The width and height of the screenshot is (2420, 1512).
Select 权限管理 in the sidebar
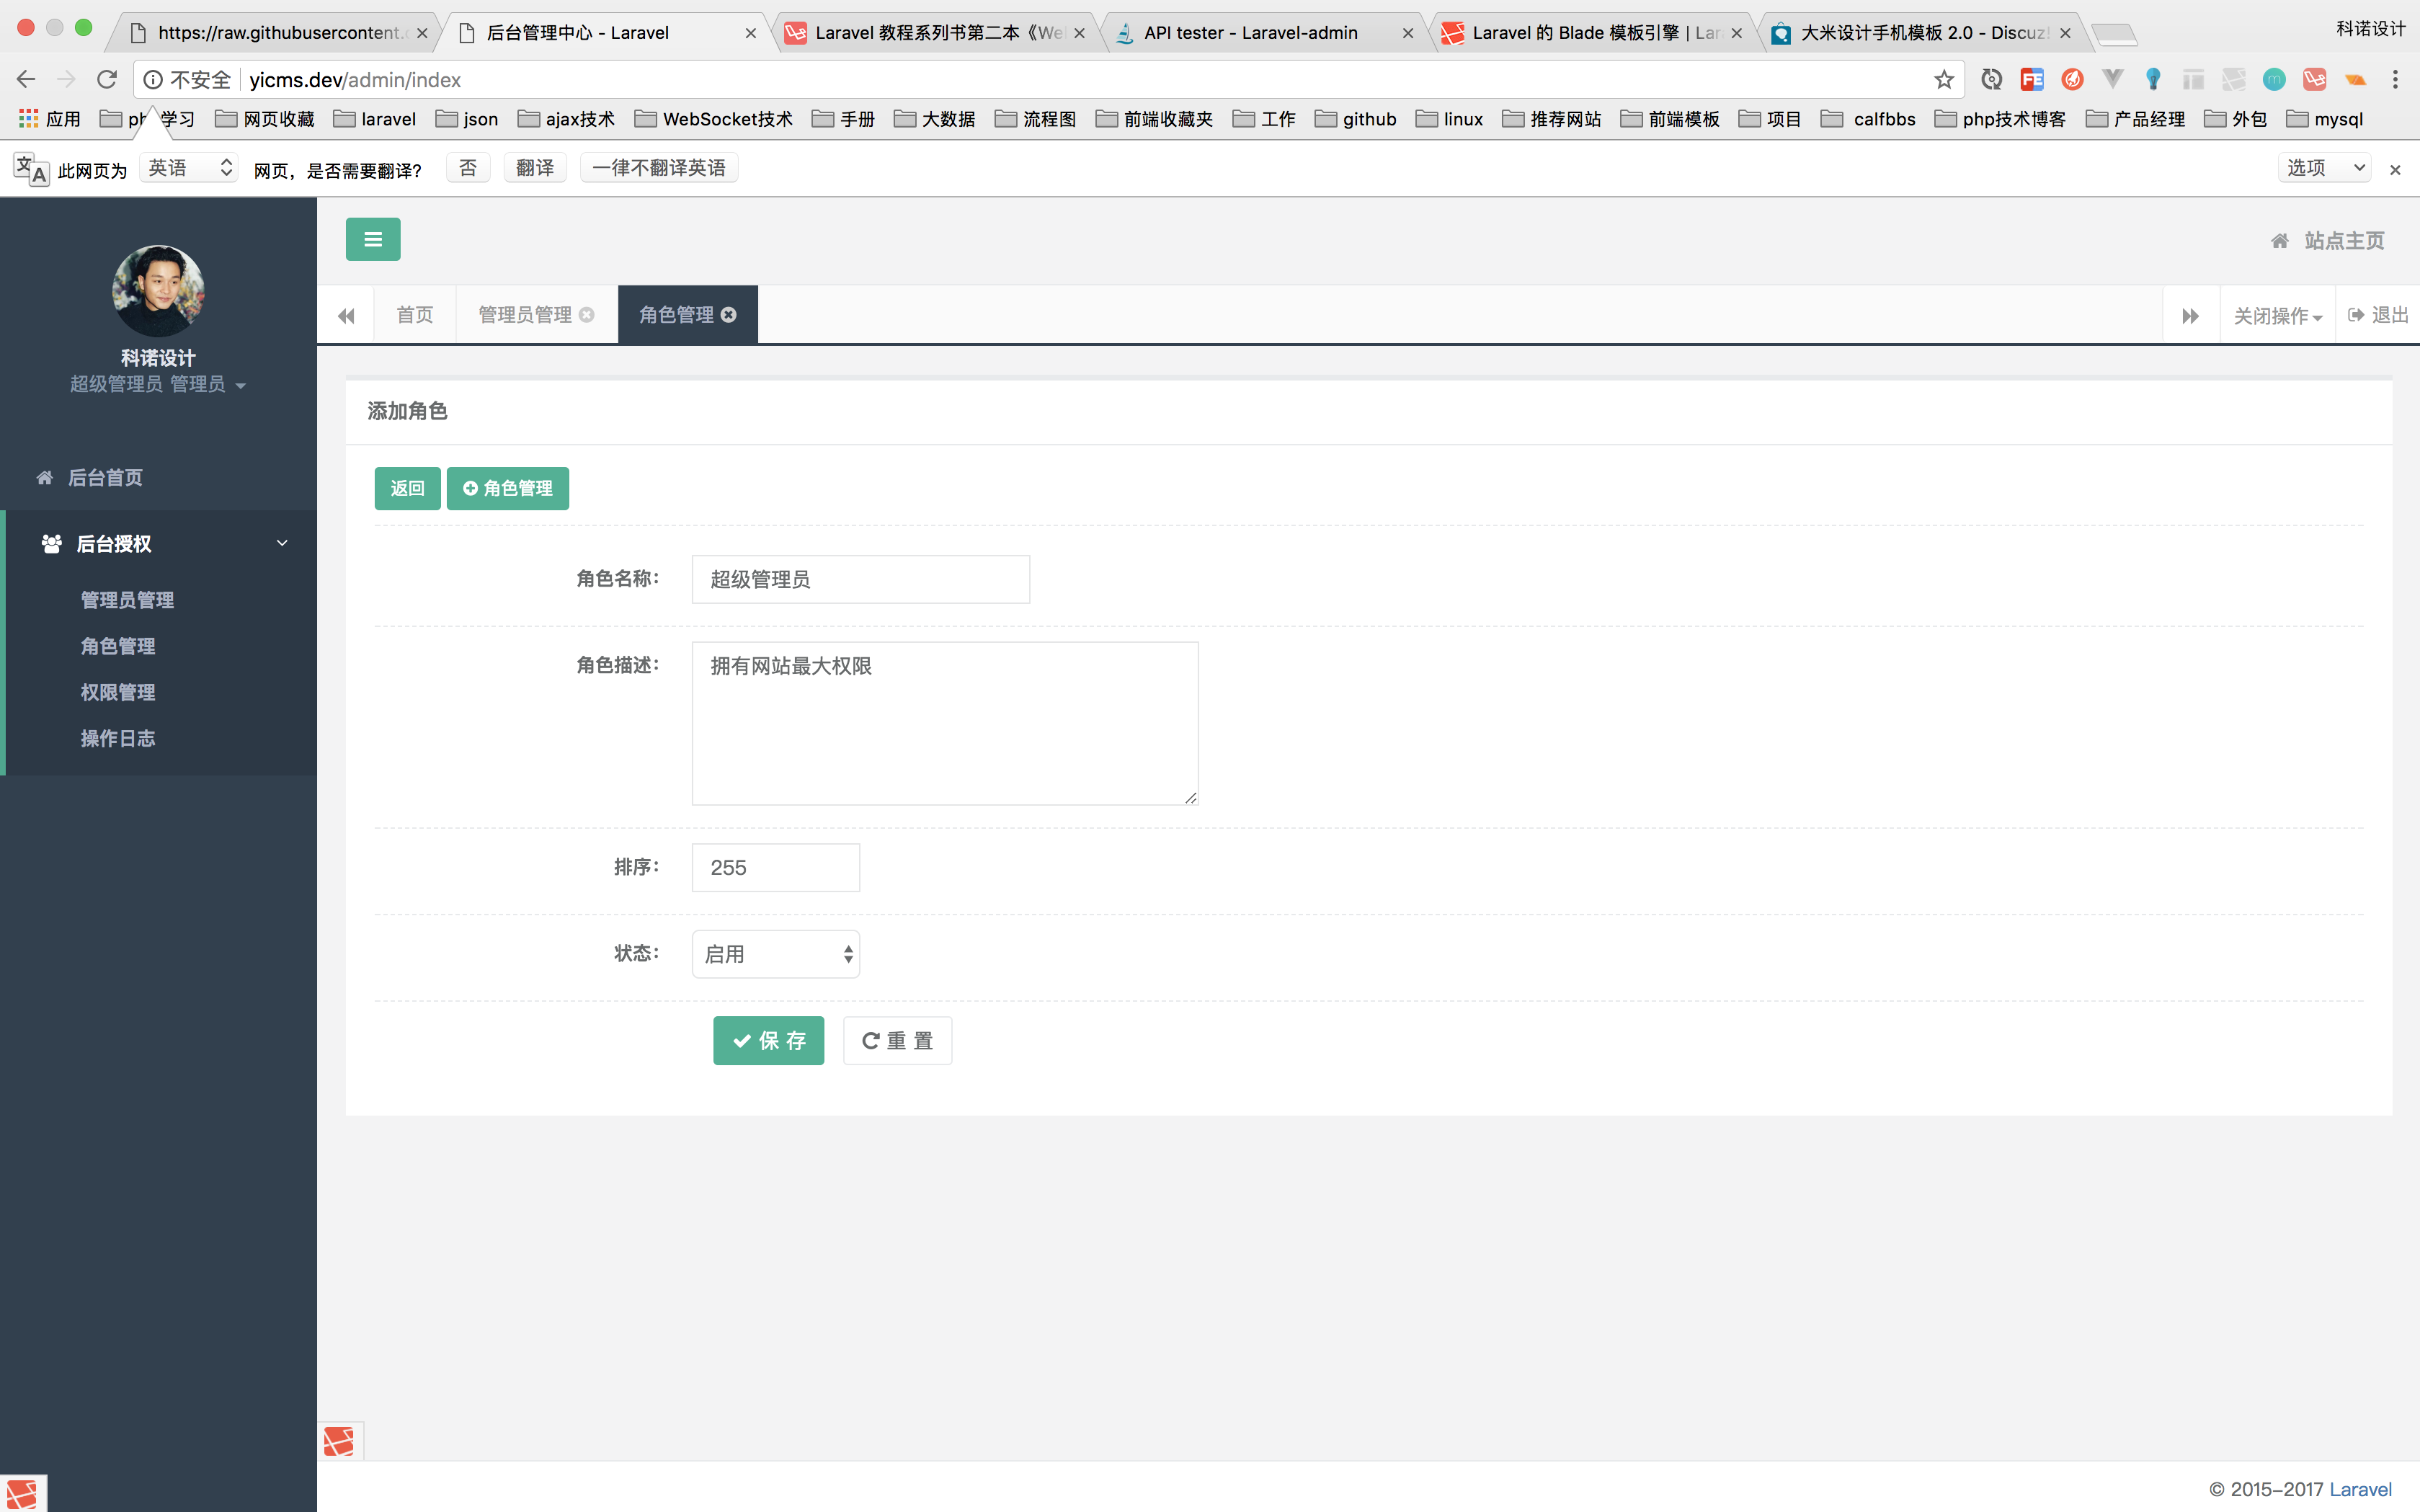click(x=118, y=692)
